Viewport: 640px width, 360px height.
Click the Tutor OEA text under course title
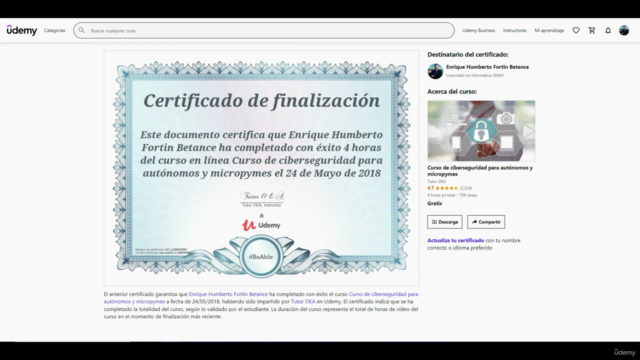[436, 182]
